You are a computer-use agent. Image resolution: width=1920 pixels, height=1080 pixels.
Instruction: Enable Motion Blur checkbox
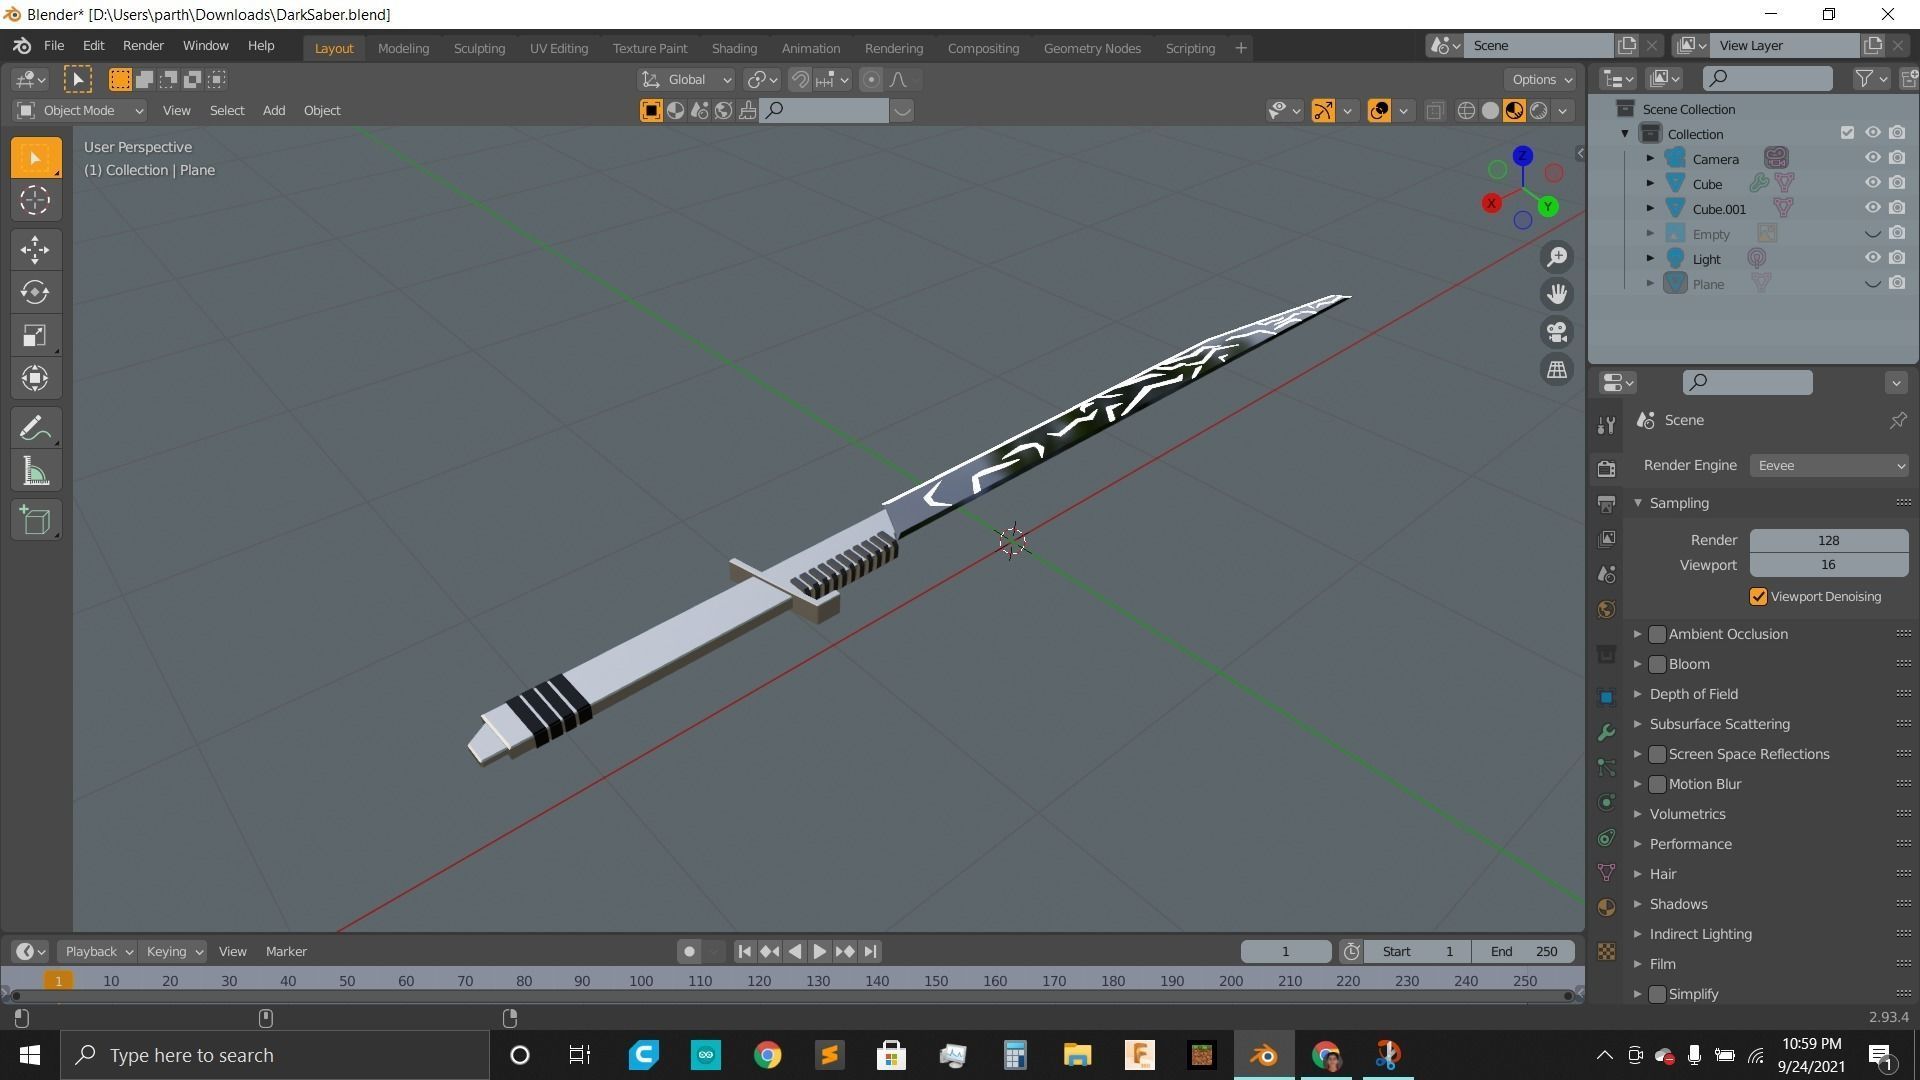tap(1657, 784)
